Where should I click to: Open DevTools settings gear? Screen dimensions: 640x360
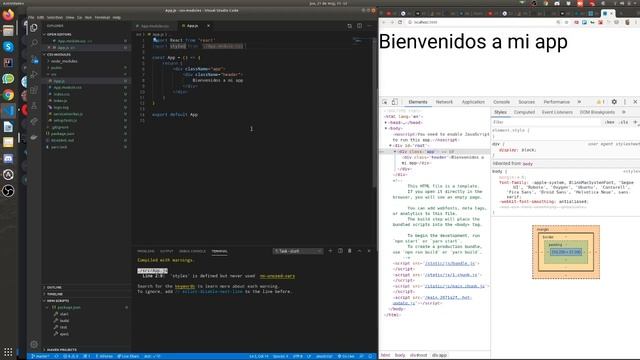[x=614, y=102]
